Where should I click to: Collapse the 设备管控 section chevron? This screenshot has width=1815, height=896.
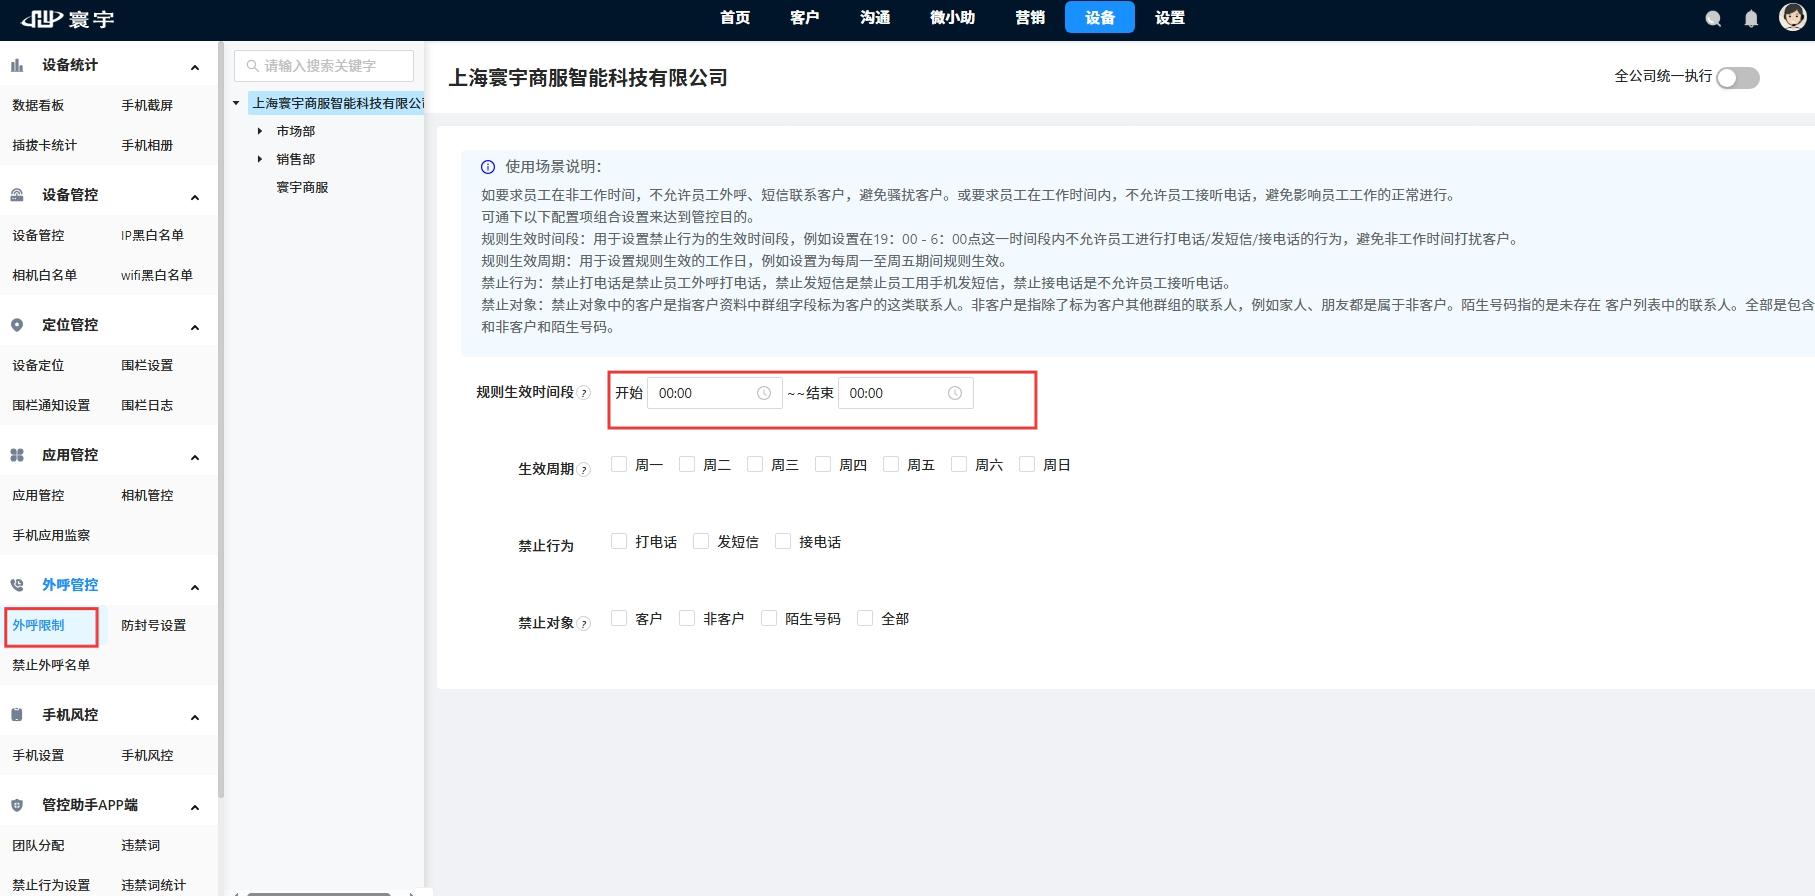(195, 197)
